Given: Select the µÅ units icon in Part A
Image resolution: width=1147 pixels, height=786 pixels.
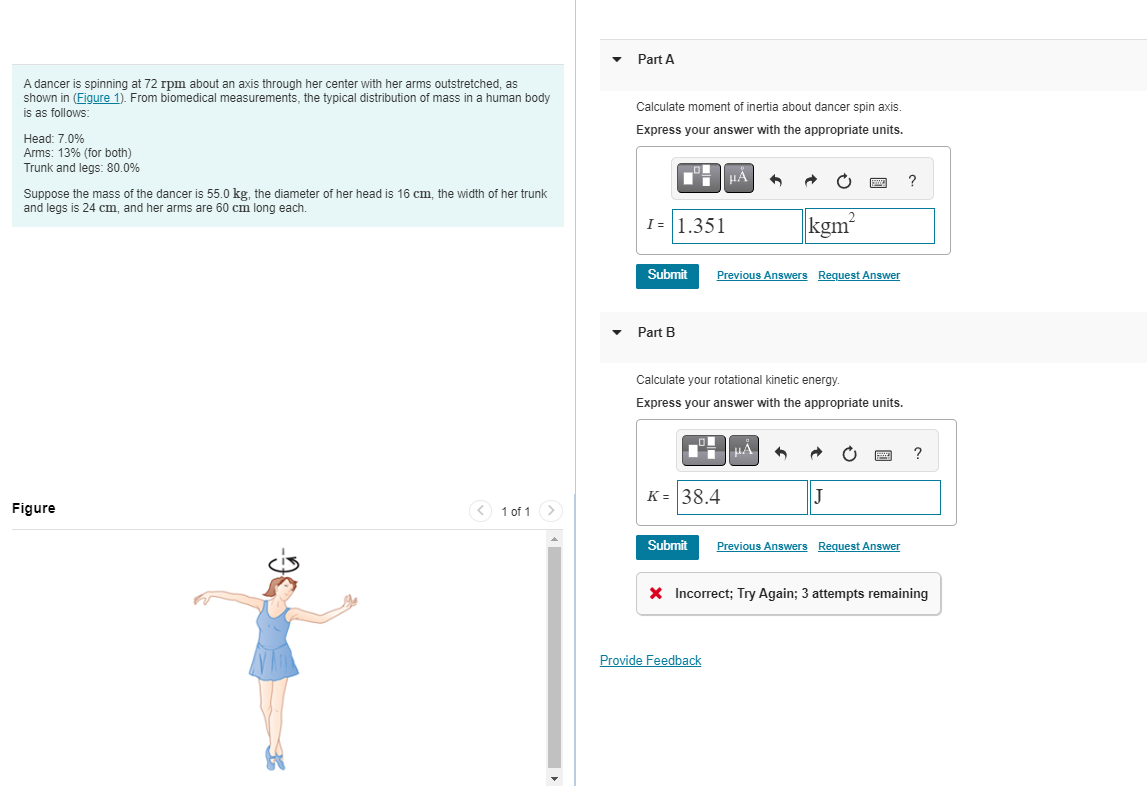Looking at the screenshot, I should coord(738,177).
